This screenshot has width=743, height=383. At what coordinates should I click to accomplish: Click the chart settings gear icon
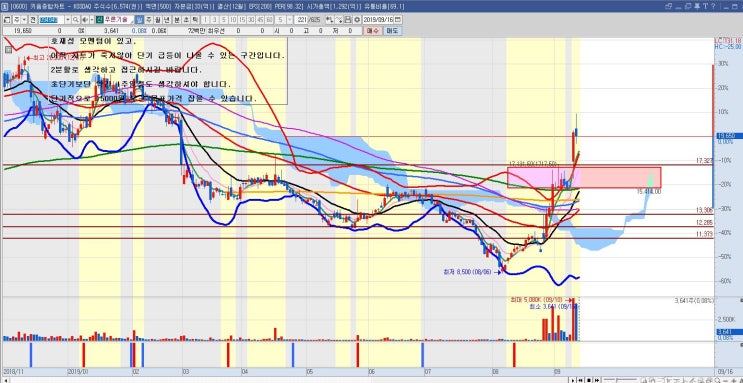pyautogui.click(x=357, y=20)
